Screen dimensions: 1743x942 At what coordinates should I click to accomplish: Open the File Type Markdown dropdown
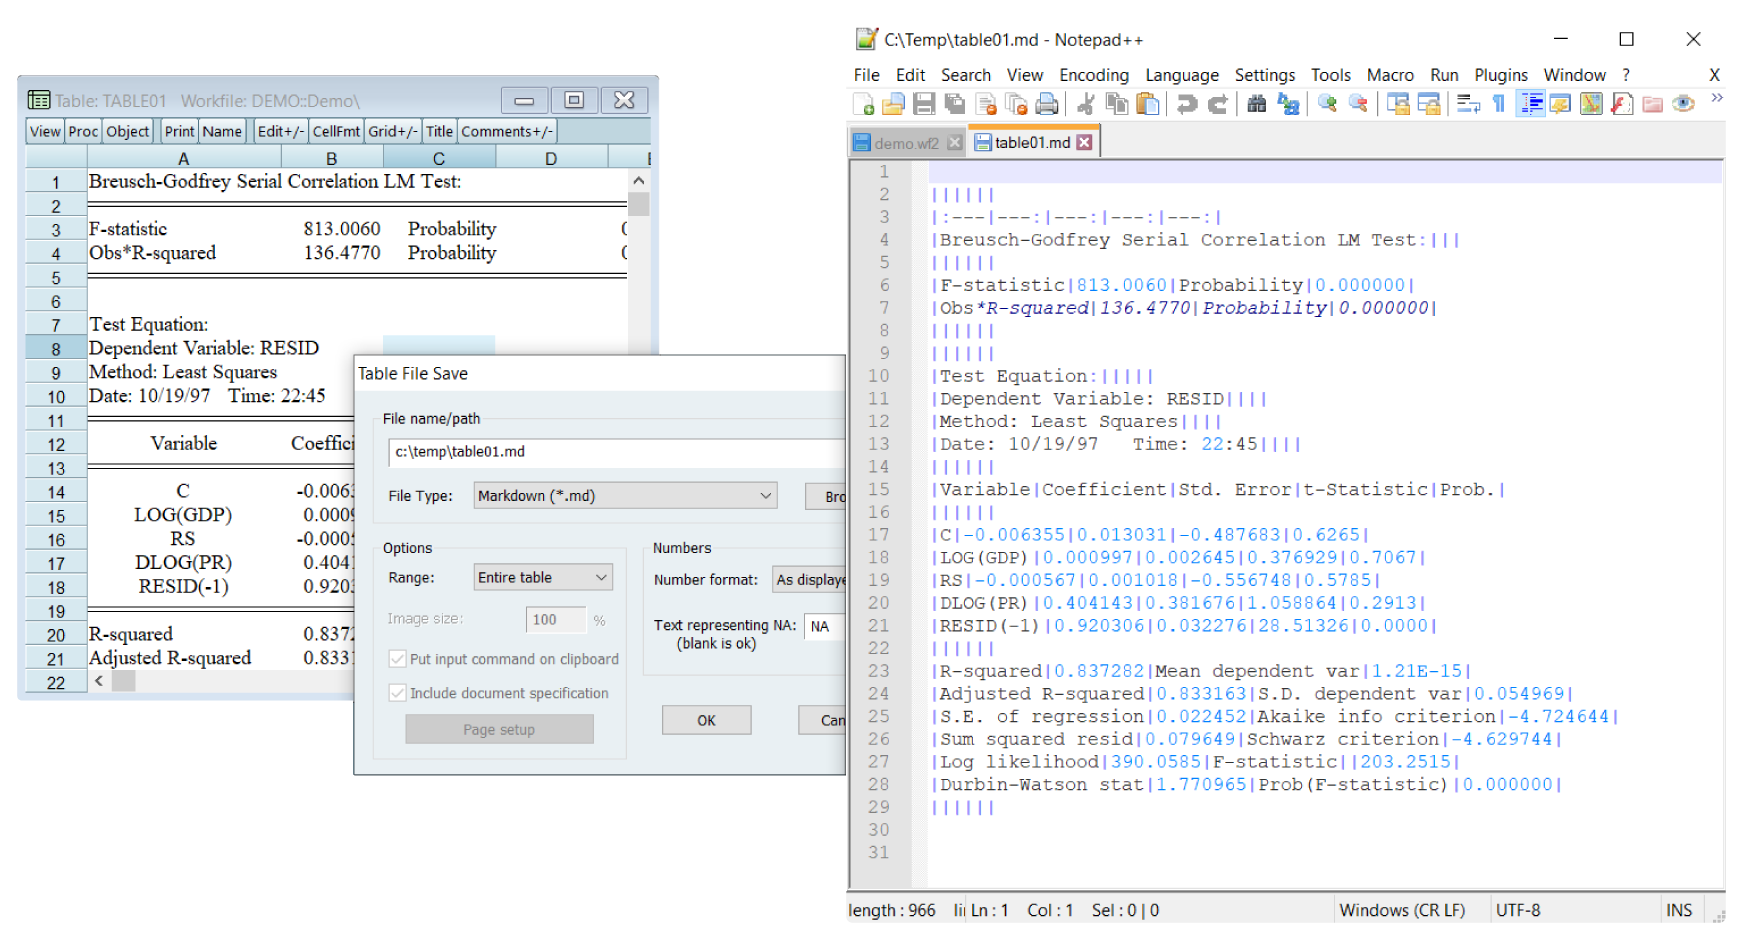point(625,496)
